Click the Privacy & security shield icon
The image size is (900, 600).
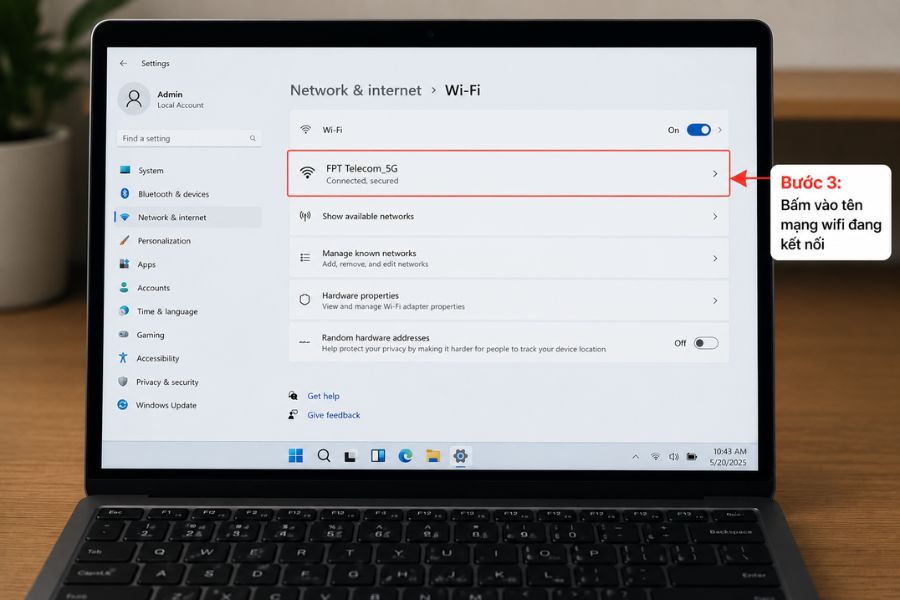[x=122, y=381]
